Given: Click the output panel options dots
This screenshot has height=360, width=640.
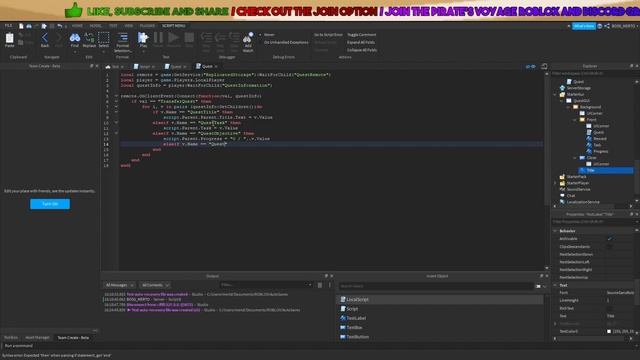Looking at the screenshot, I should coord(330,285).
